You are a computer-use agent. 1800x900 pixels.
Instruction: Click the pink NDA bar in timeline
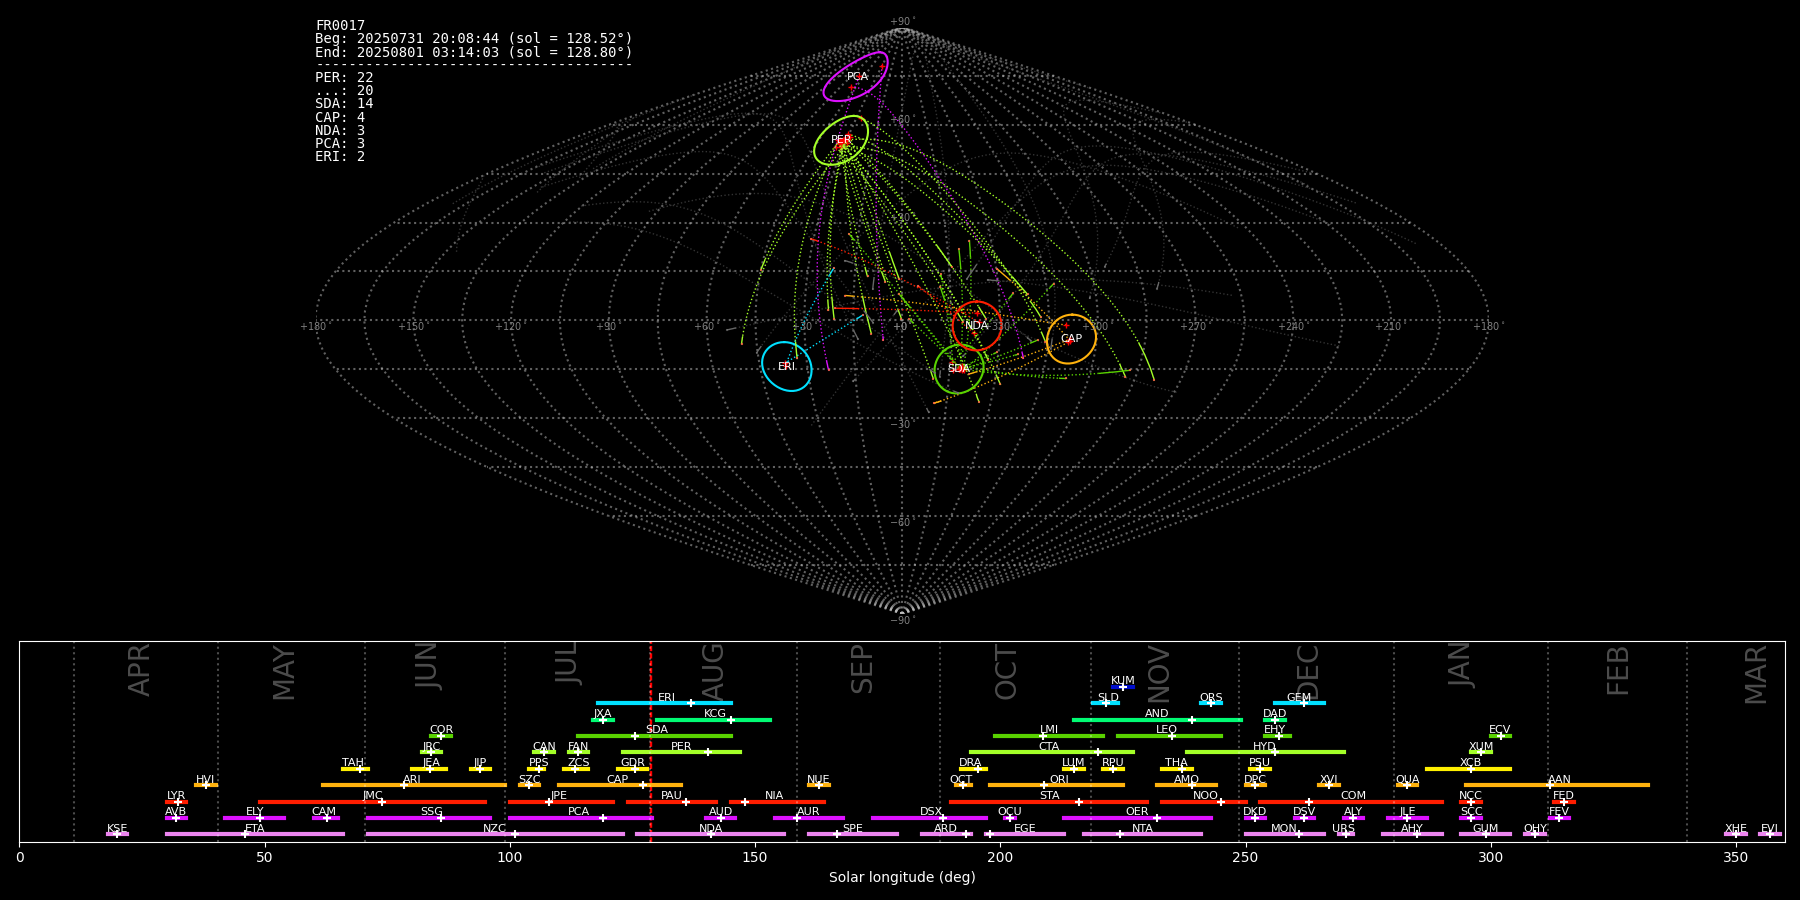point(711,834)
